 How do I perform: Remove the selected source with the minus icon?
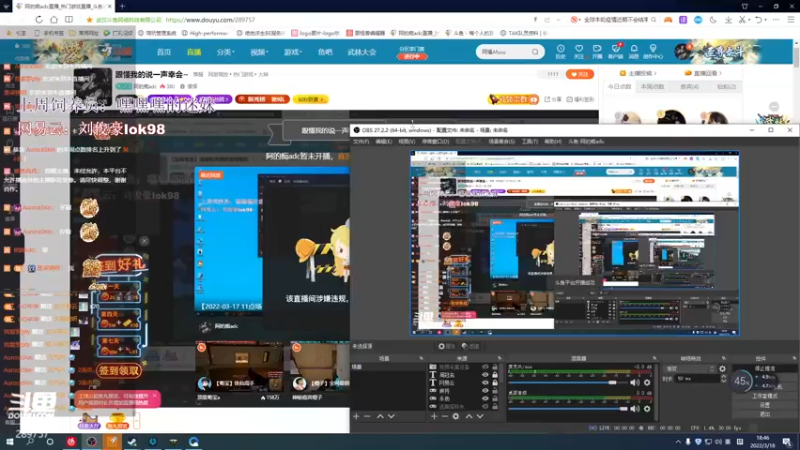click(x=444, y=416)
